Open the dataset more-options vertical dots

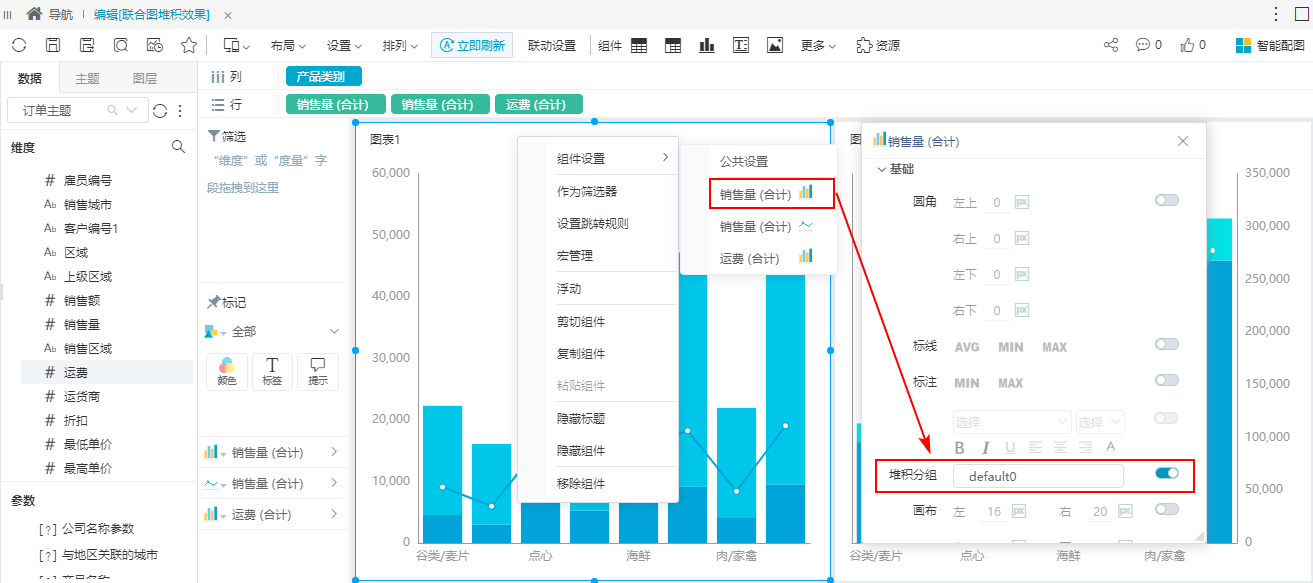[x=180, y=110]
